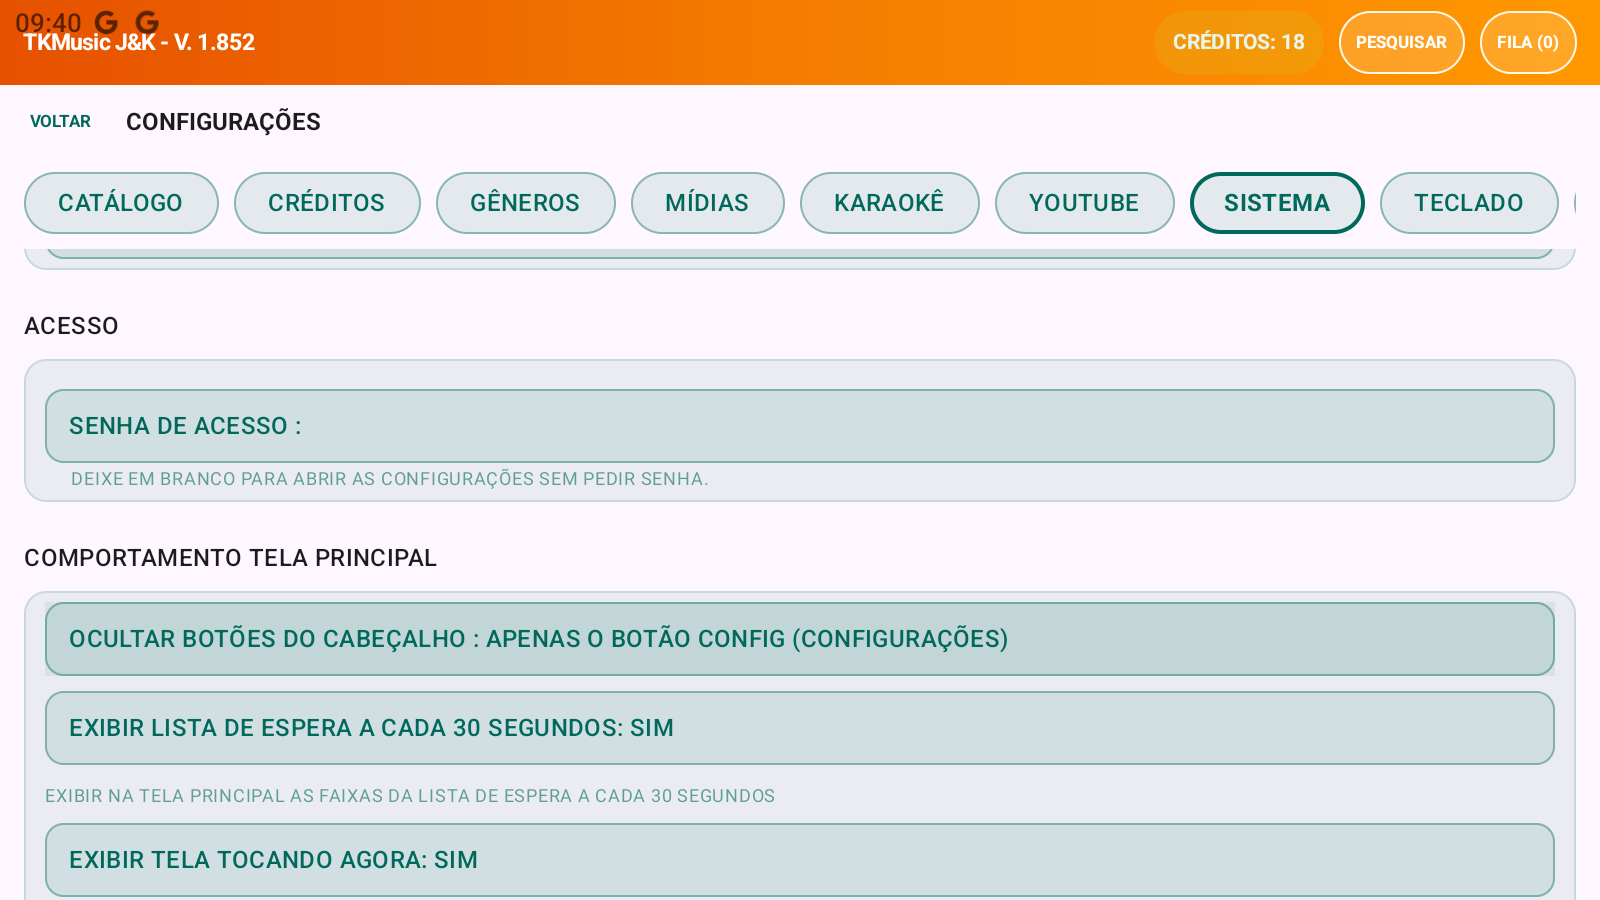Click the first Google G status icon
Viewport: 1600px width, 900px height.
point(106,22)
